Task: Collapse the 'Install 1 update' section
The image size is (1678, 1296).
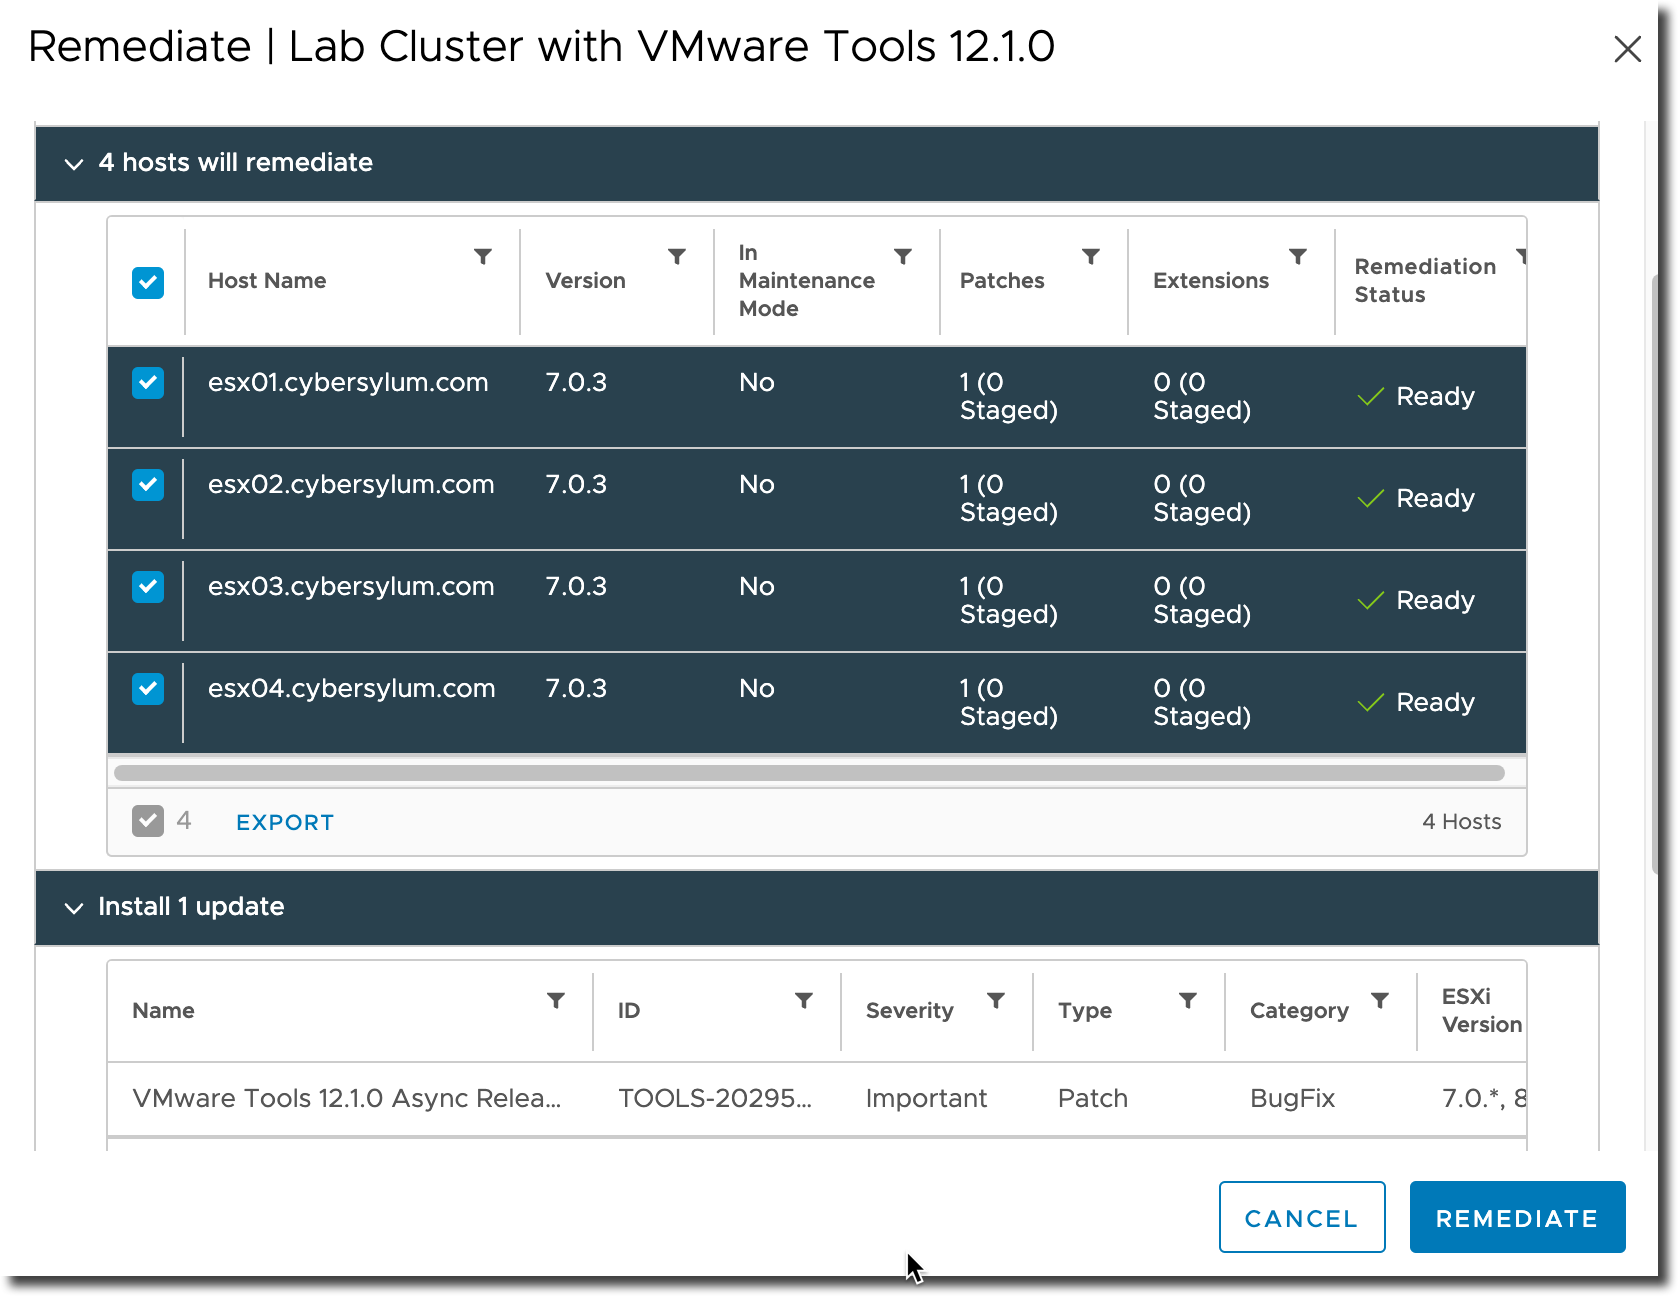Action: point(74,908)
